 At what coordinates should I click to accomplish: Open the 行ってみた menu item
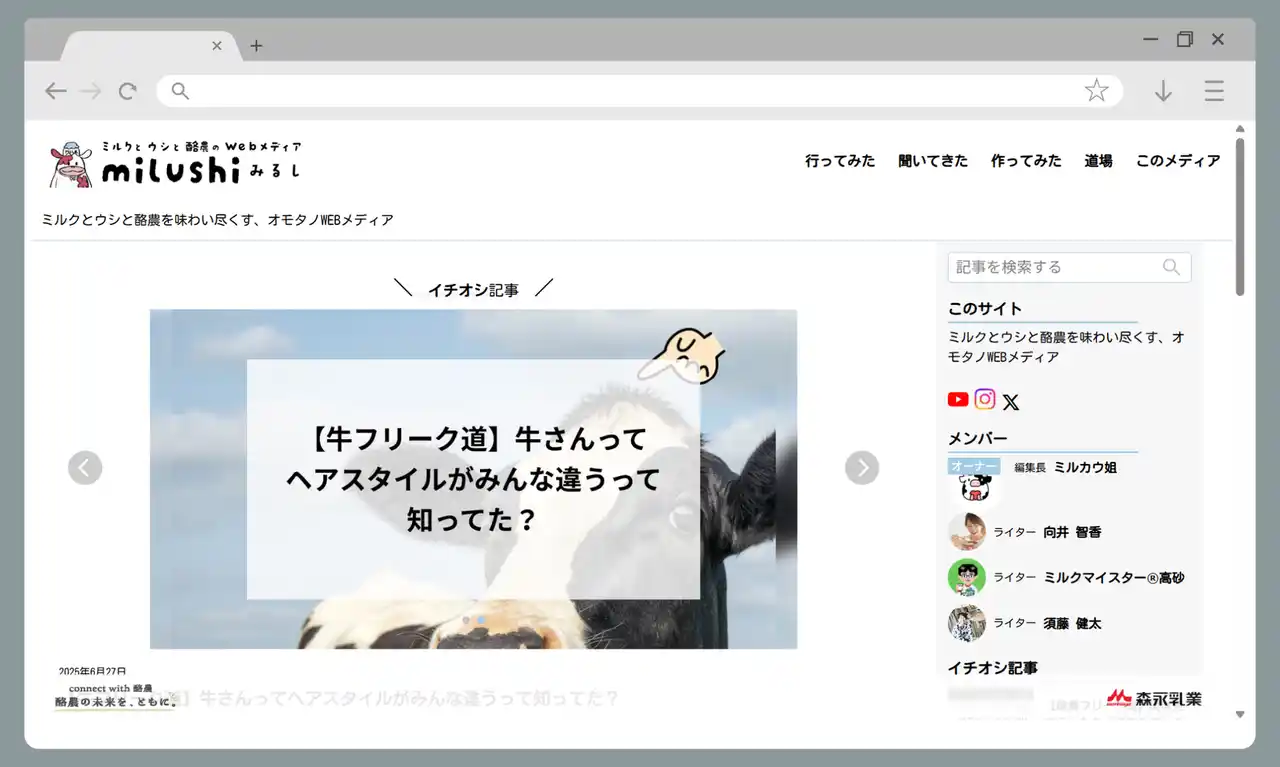point(840,161)
